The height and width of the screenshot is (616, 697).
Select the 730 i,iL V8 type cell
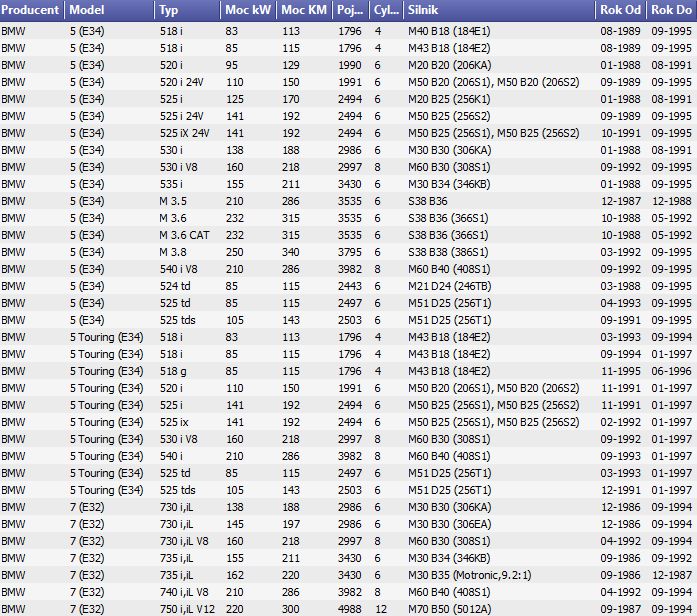(x=184, y=541)
